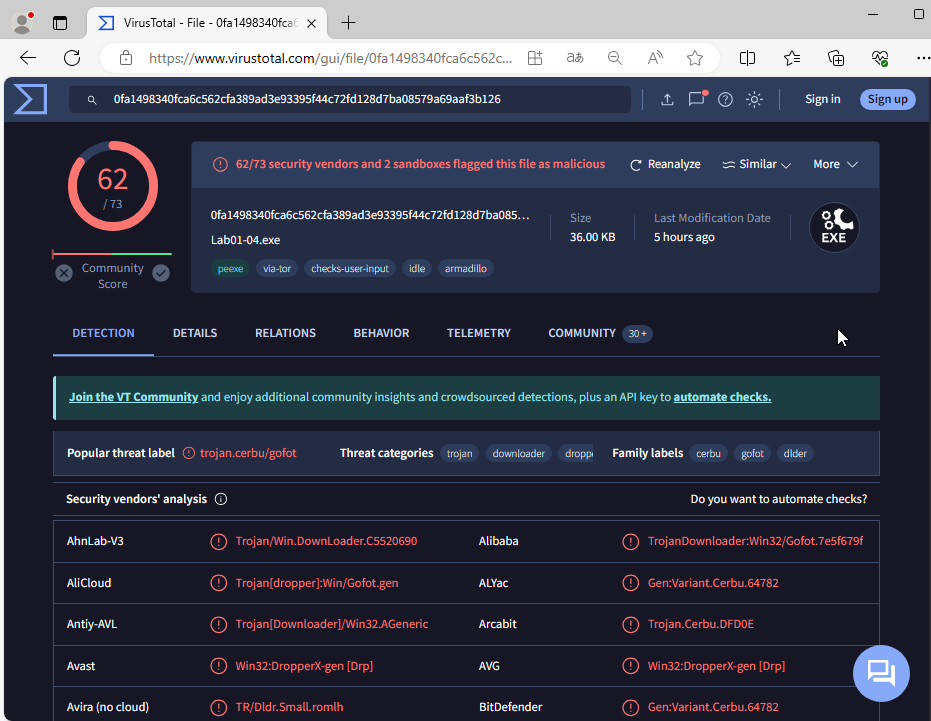Open the floating chat widget button

(x=881, y=673)
